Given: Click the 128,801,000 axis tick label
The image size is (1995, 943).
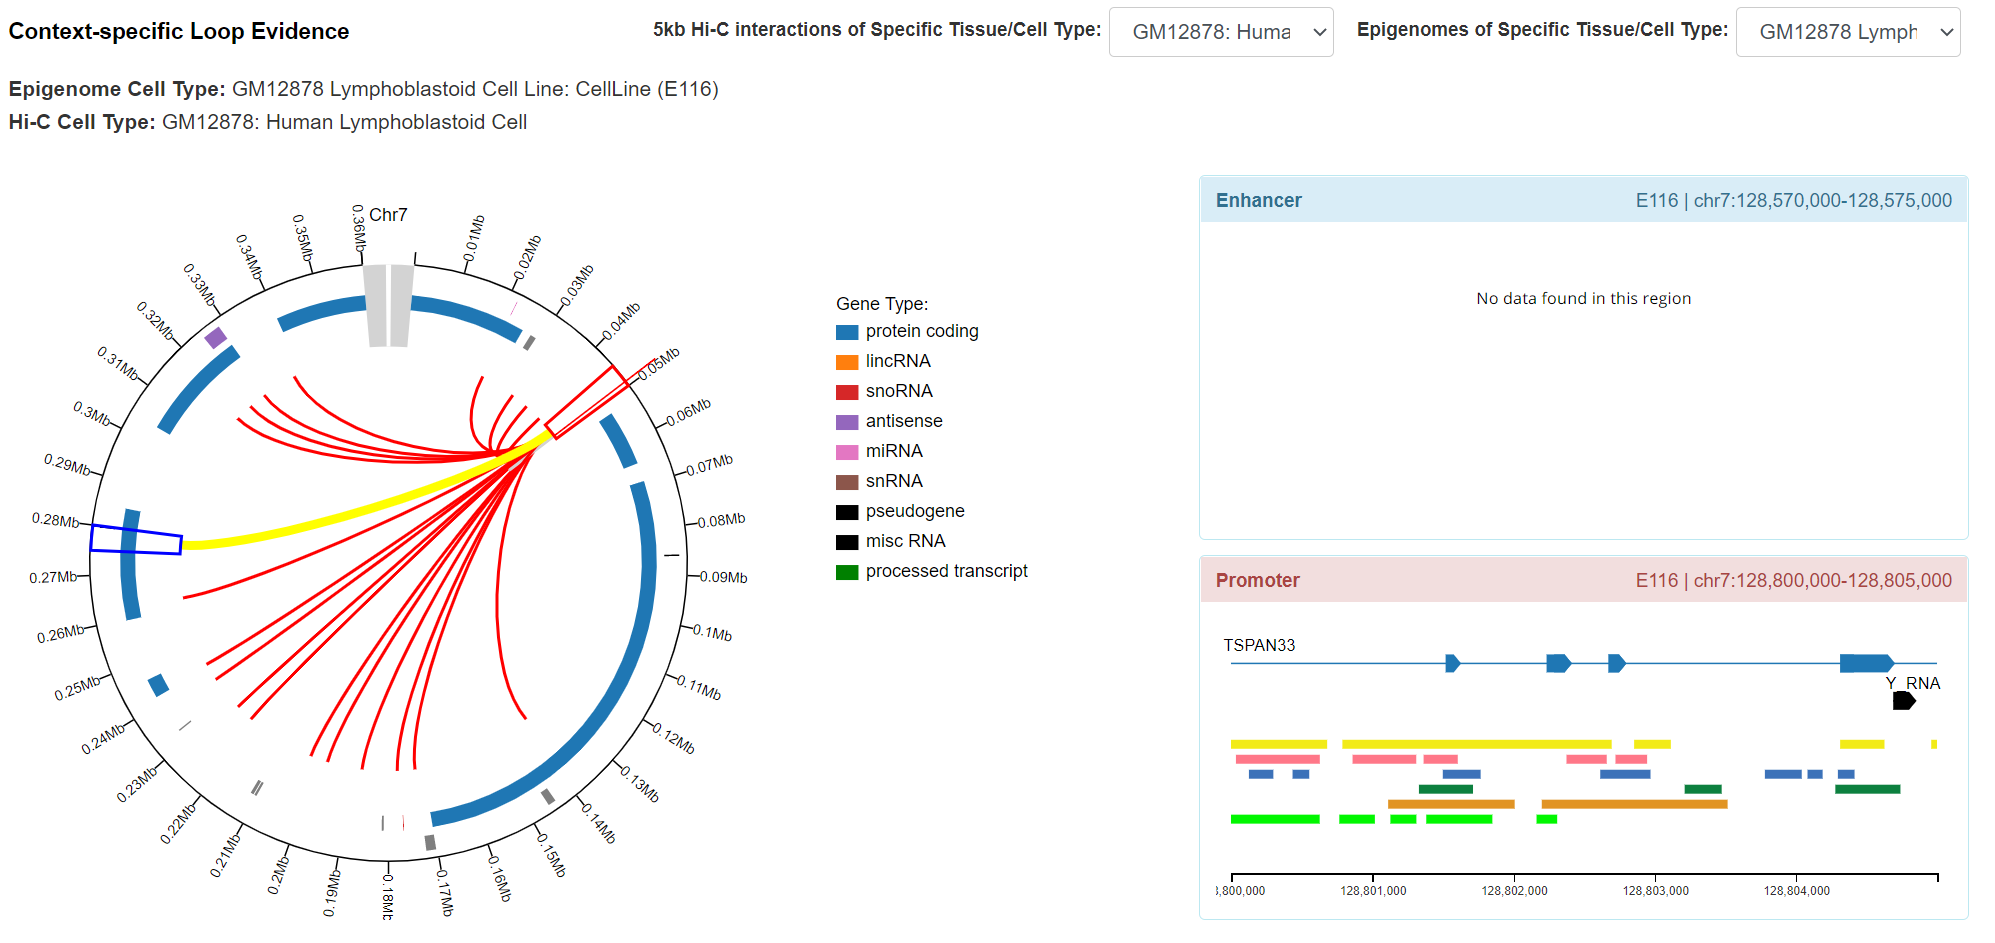Looking at the screenshot, I should pos(1373,891).
